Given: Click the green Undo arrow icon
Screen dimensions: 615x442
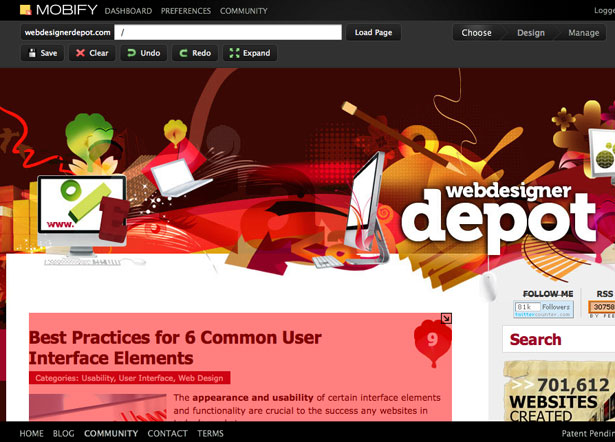Looking at the screenshot, I should coord(131,53).
